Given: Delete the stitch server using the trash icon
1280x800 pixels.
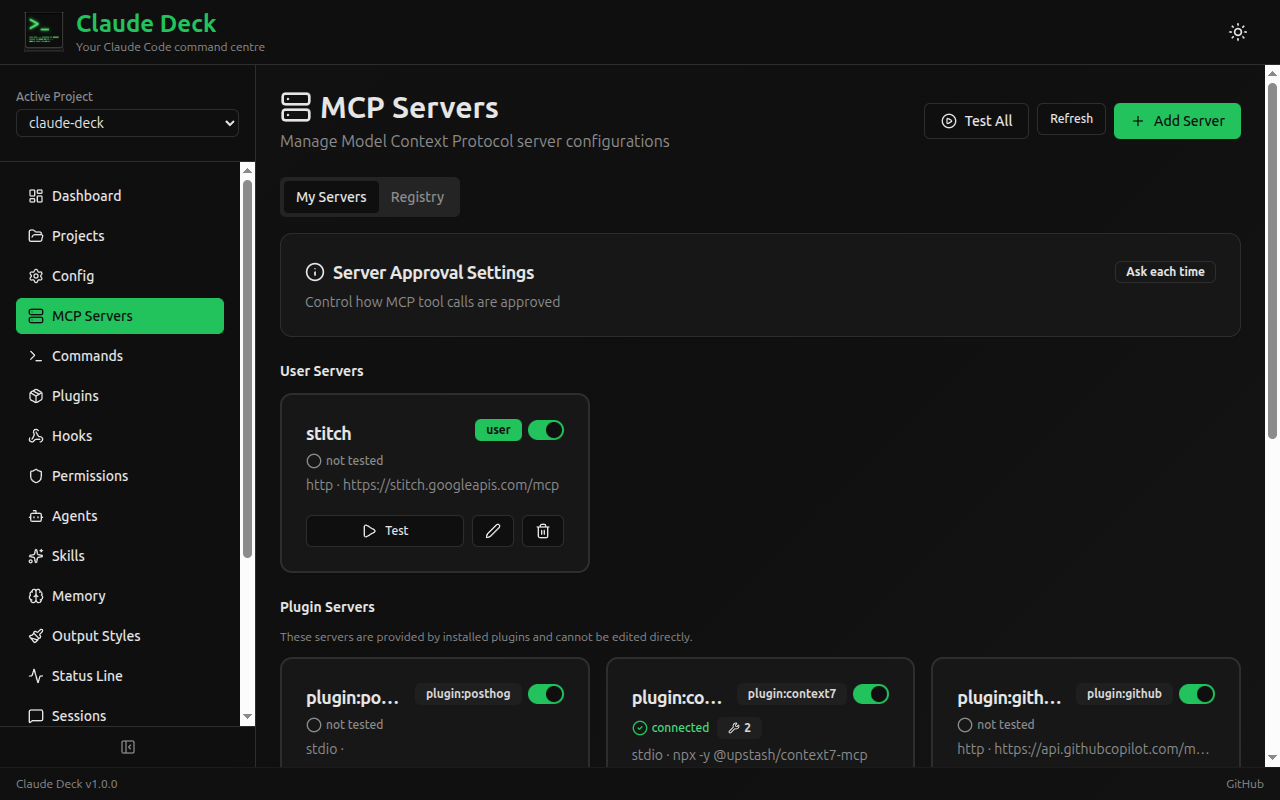Looking at the screenshot, I should pyautogui.click(x=542, y=531).
